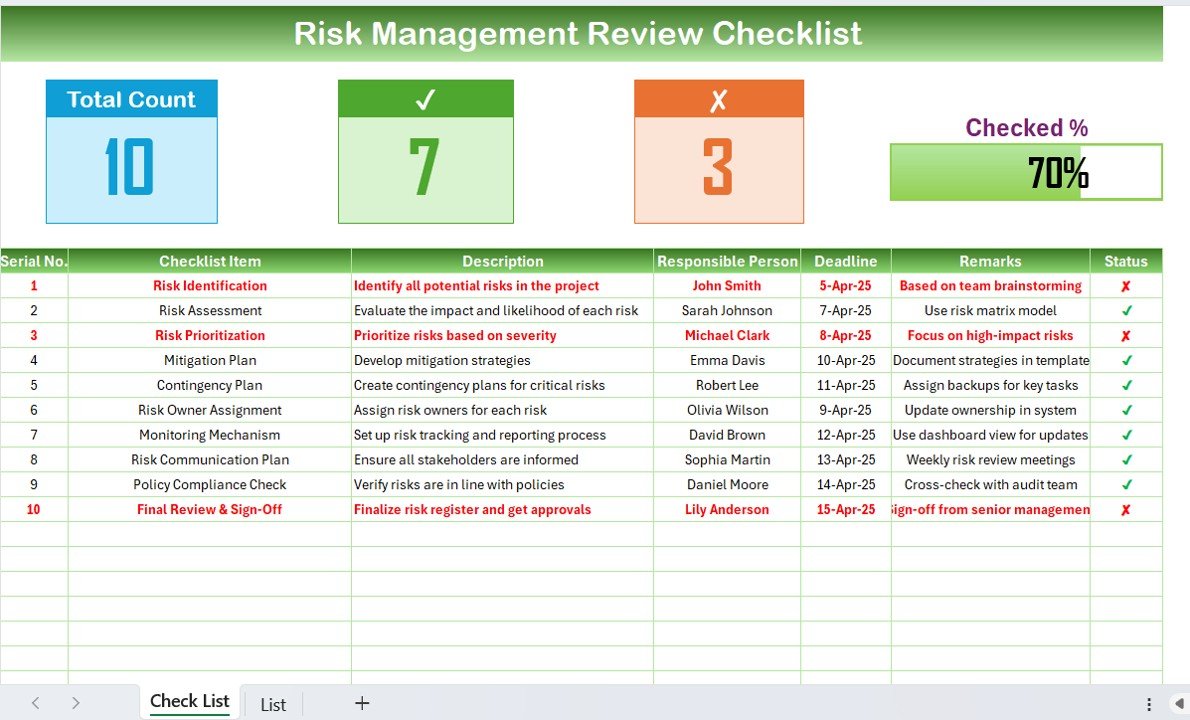Toggle status mark for Final Review & Sign-Off row
The height and width of the screenshot is (720, 1190).
click(1126, 510)
